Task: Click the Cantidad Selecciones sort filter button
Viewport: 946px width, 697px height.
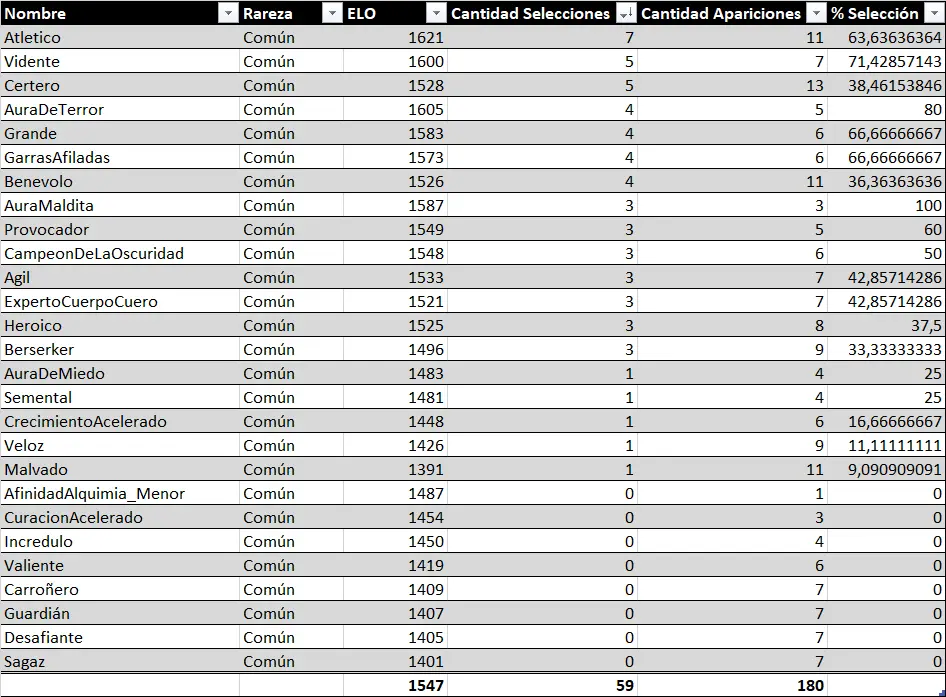Action: [625, 13]
